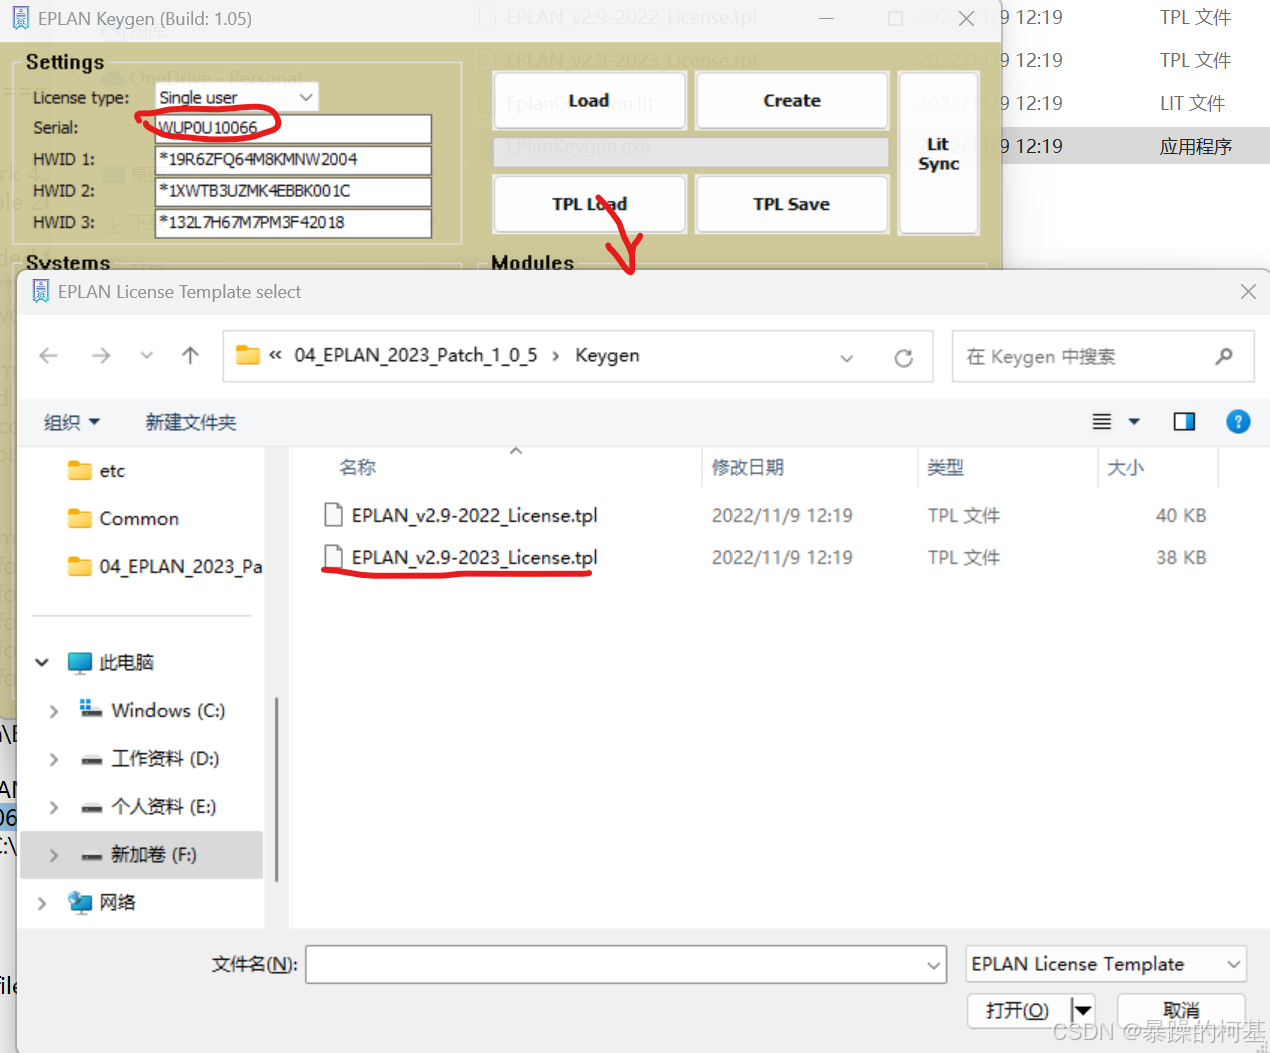Change view layout icon
The height and width of the screenshot is (1053, 1270).
click(x=1102, y=422)
